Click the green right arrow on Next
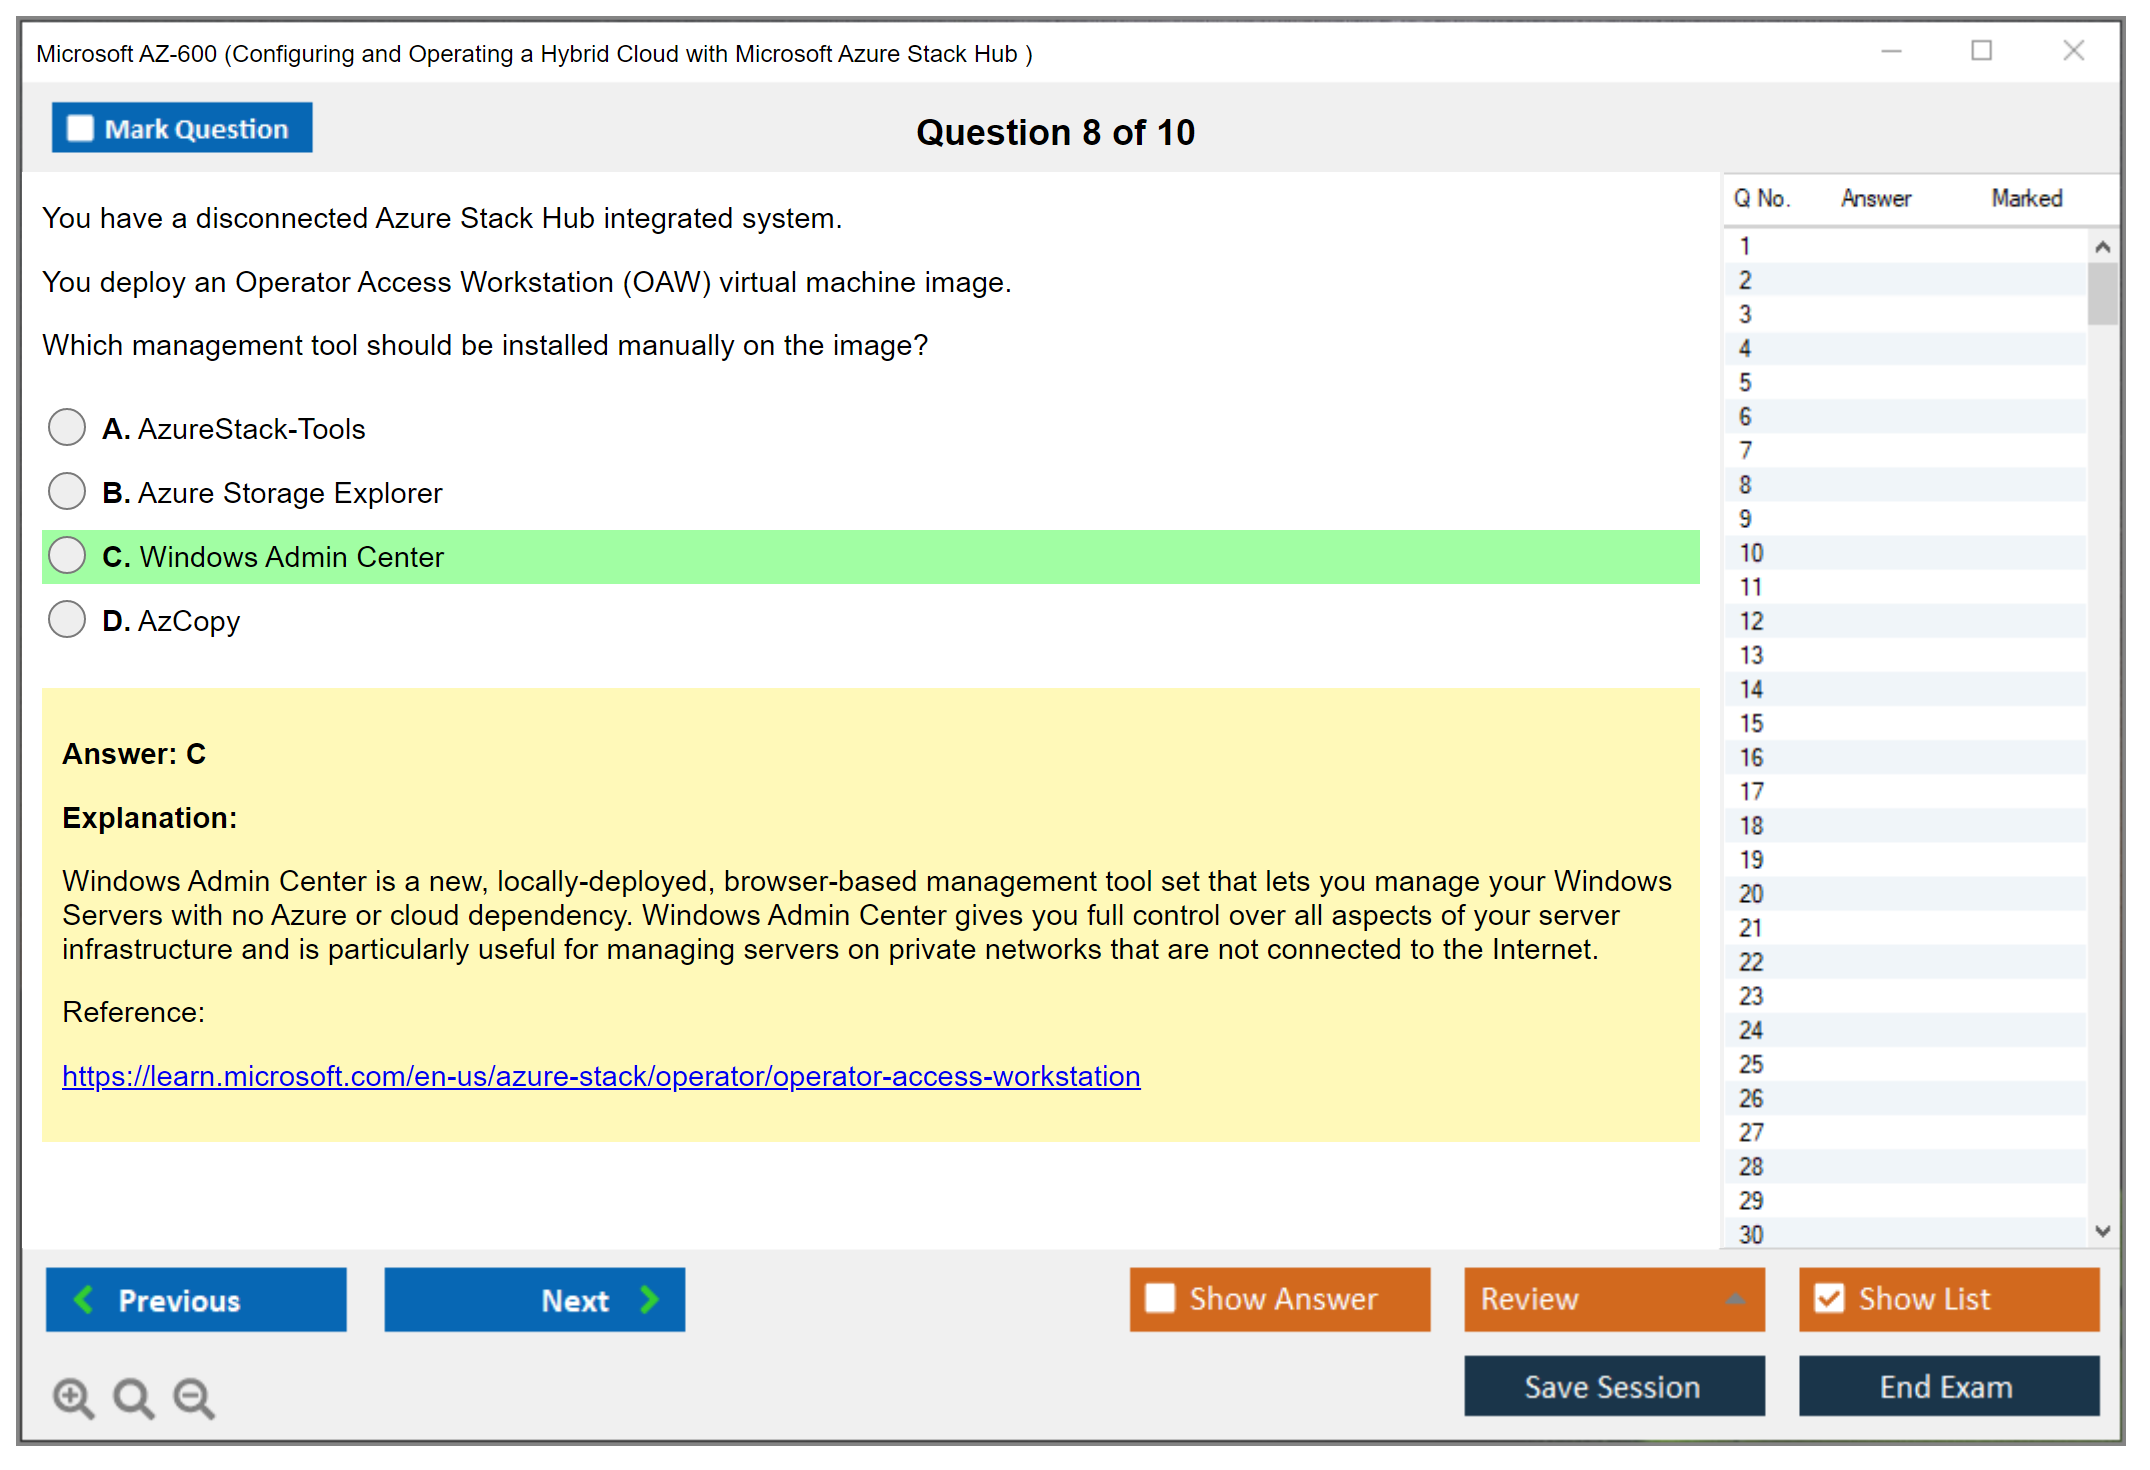The width and height of the screenshot is (2150, 1470). point(649,1299)
